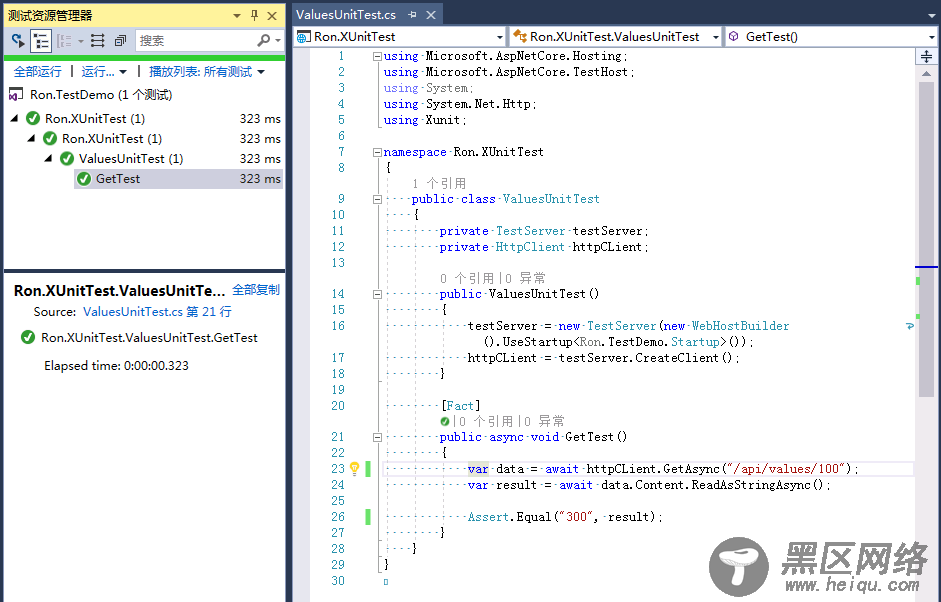Open the search filter dropdown arrow
941x602 pixels.
(x=278, y=40)
